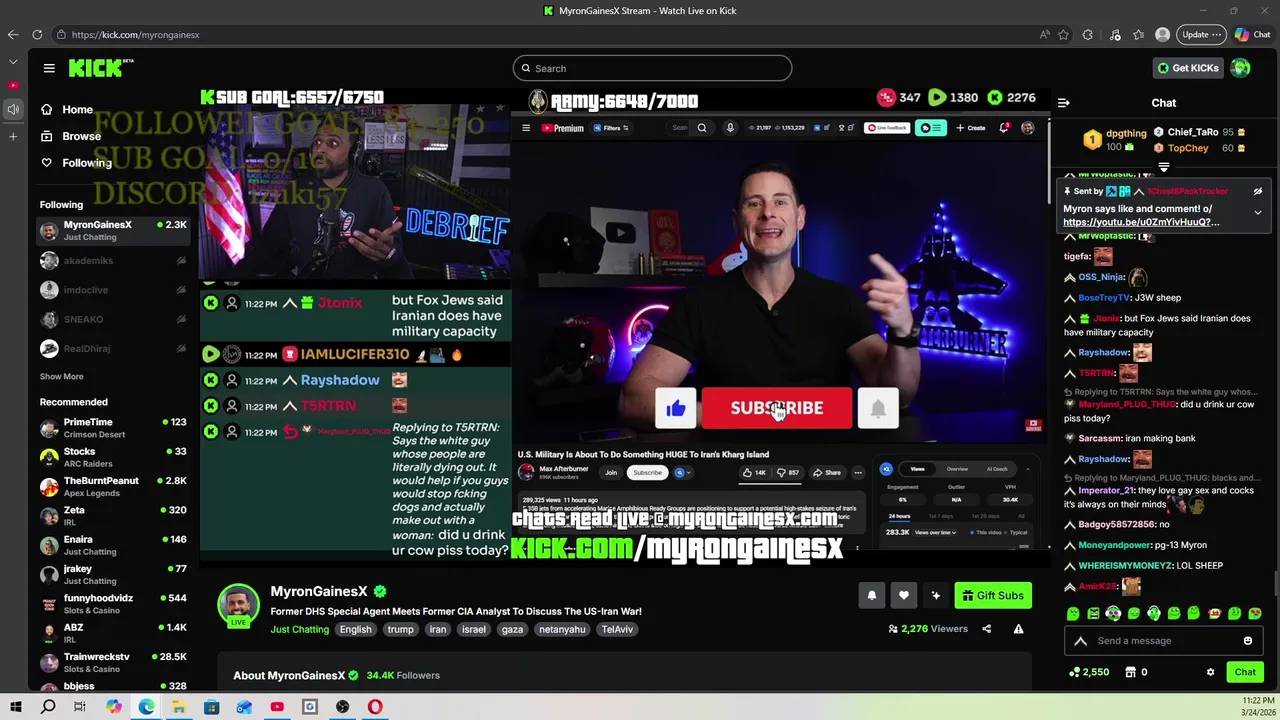Image resolution: width=1280 pixels, height=720 pixels.
Task: Open funnyhoodvidz recommended channel
Action: (x=113, y=604)
